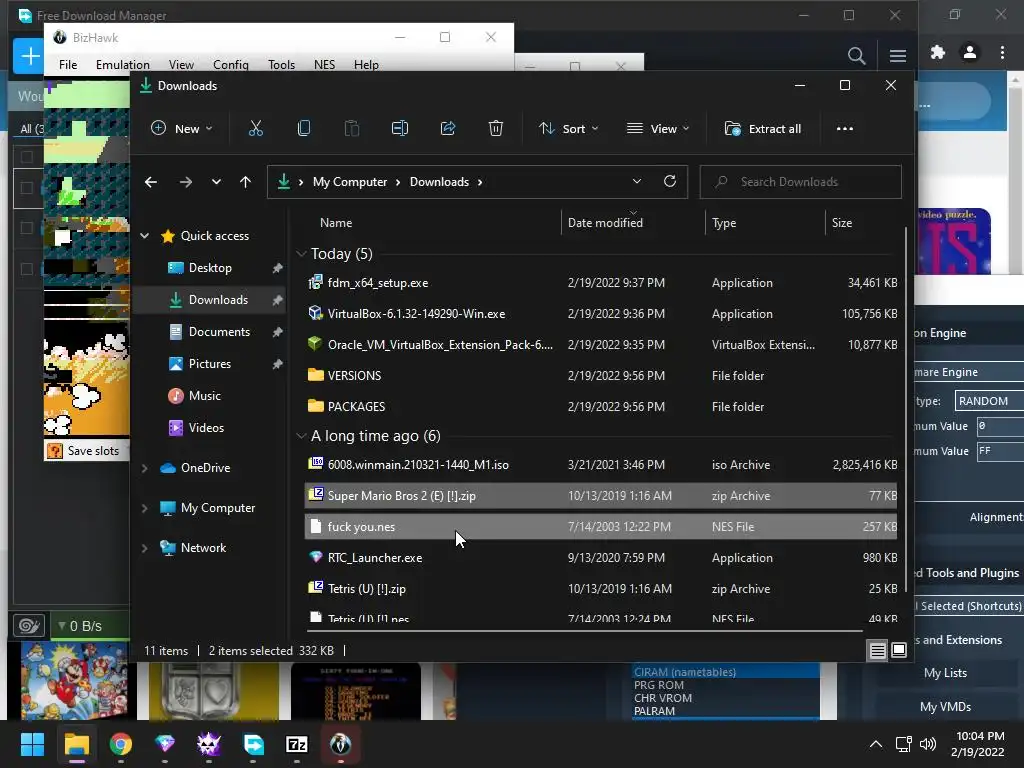Click the Share icon in Explorer toolbar
Image resolution: width=1024 pixels, height=768 pixels.
448,129
